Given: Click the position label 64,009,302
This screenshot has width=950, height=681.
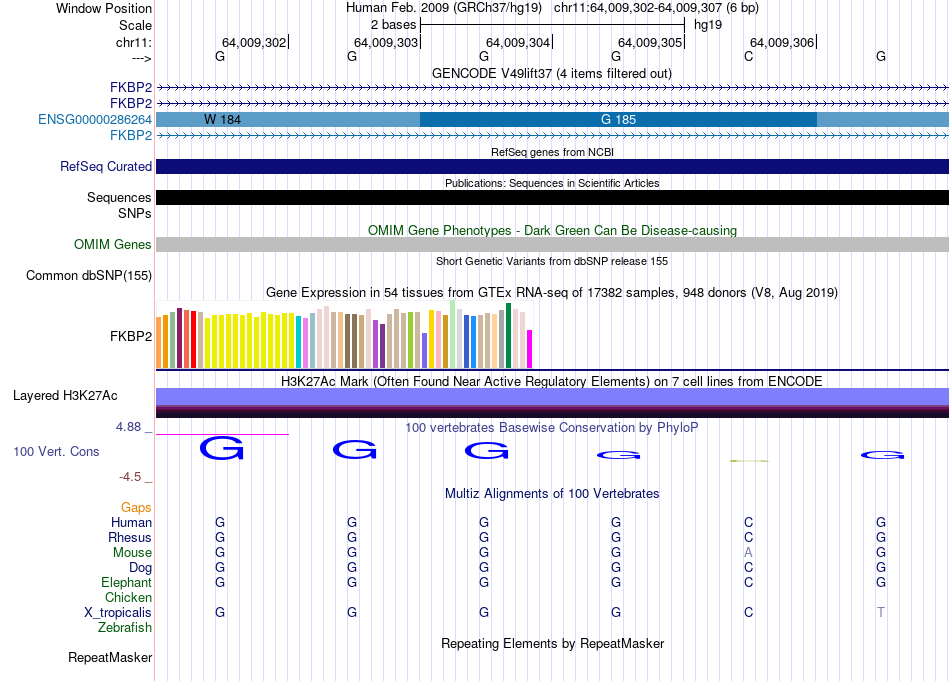Looking at the screenshot, I should [254, 42].
